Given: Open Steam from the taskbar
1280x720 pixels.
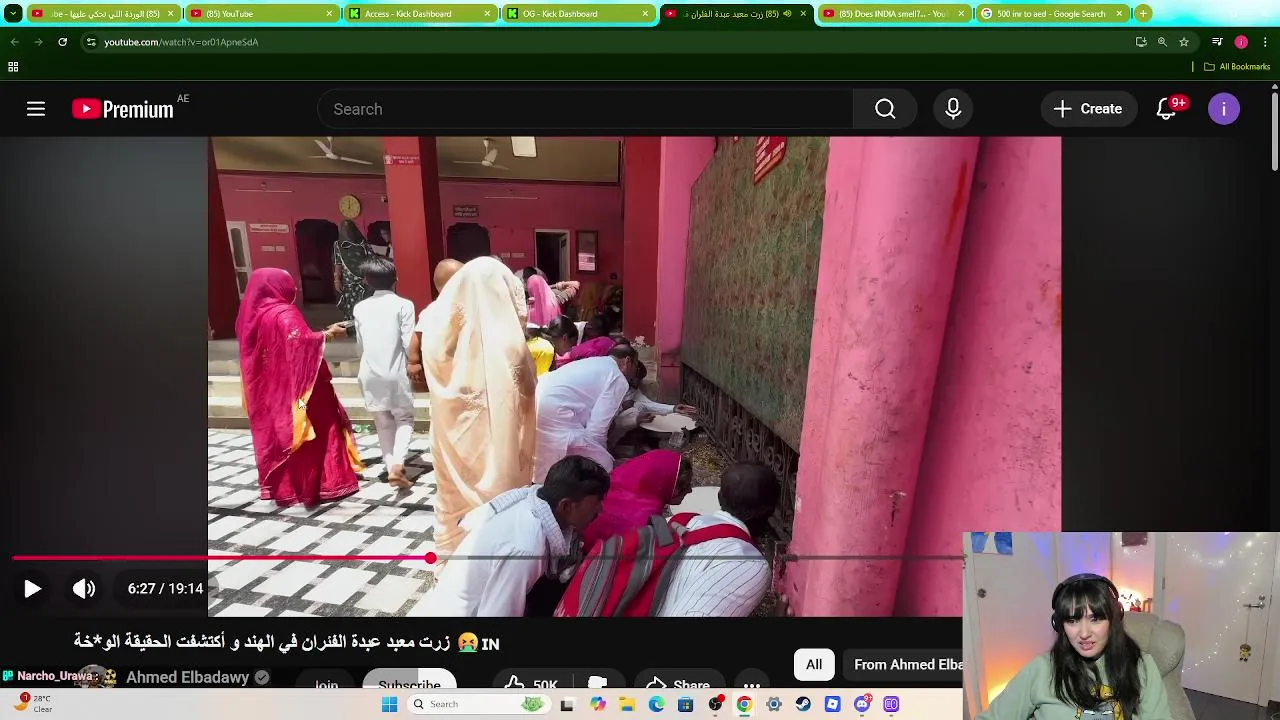Looking at the screenshot, I should pyautogui.click(x=803, y=704).
